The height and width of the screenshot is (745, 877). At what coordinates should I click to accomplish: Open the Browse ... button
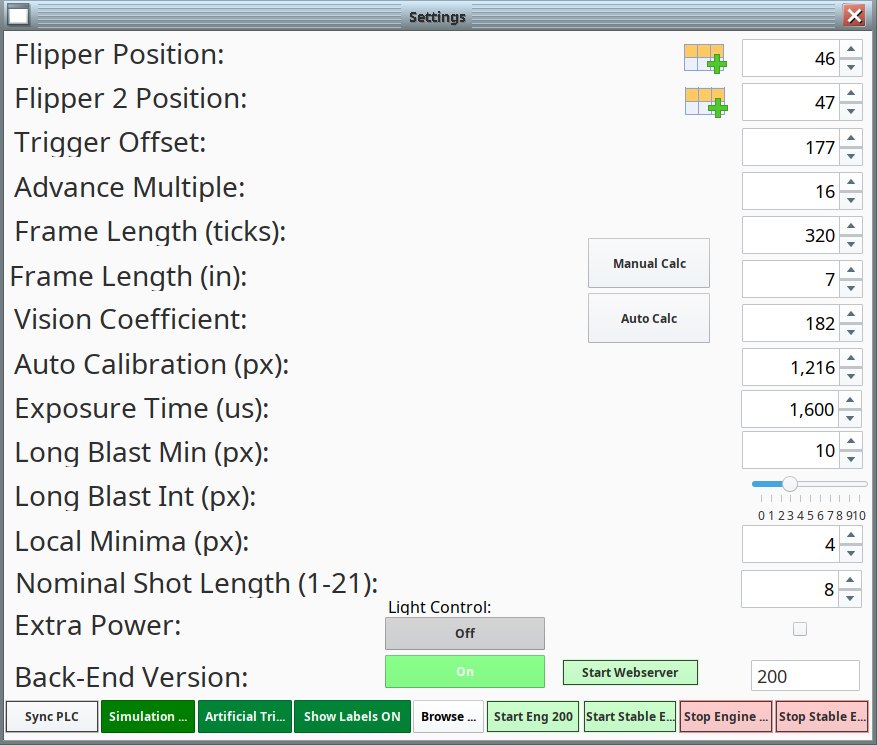449,716
